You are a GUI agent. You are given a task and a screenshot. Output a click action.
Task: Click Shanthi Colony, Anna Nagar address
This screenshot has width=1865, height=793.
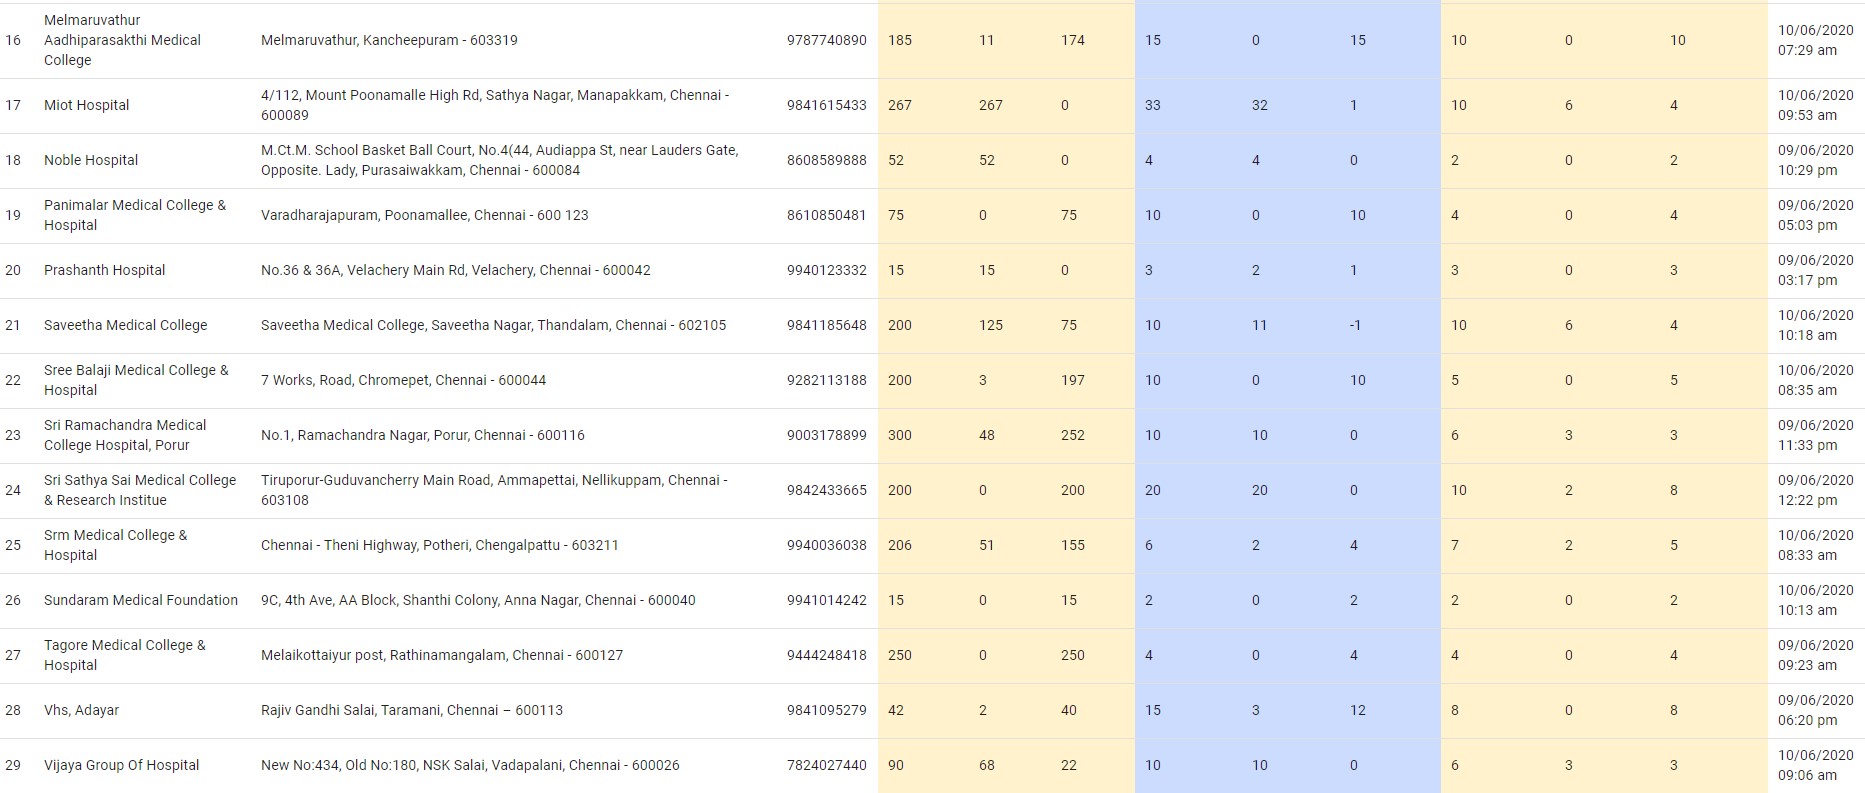click(478, 600)
